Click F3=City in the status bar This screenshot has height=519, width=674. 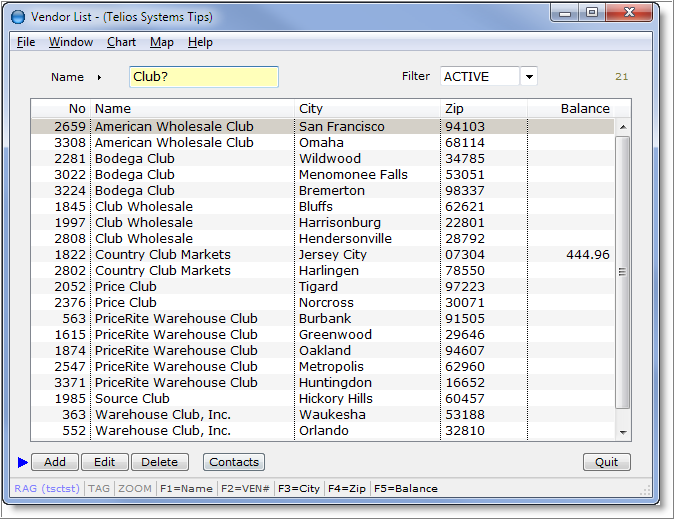pos(299,489)
